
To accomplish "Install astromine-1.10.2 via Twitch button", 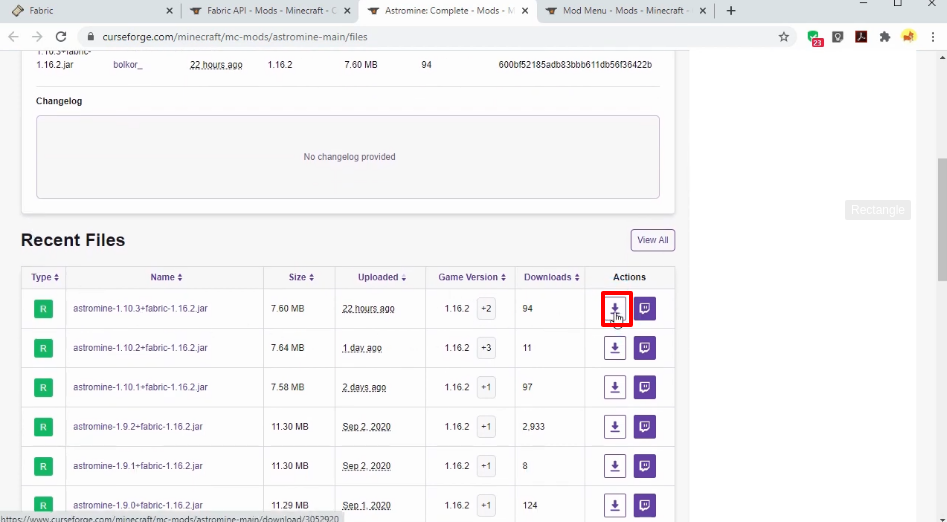I will pyautogui.click(x=644, y=348).
